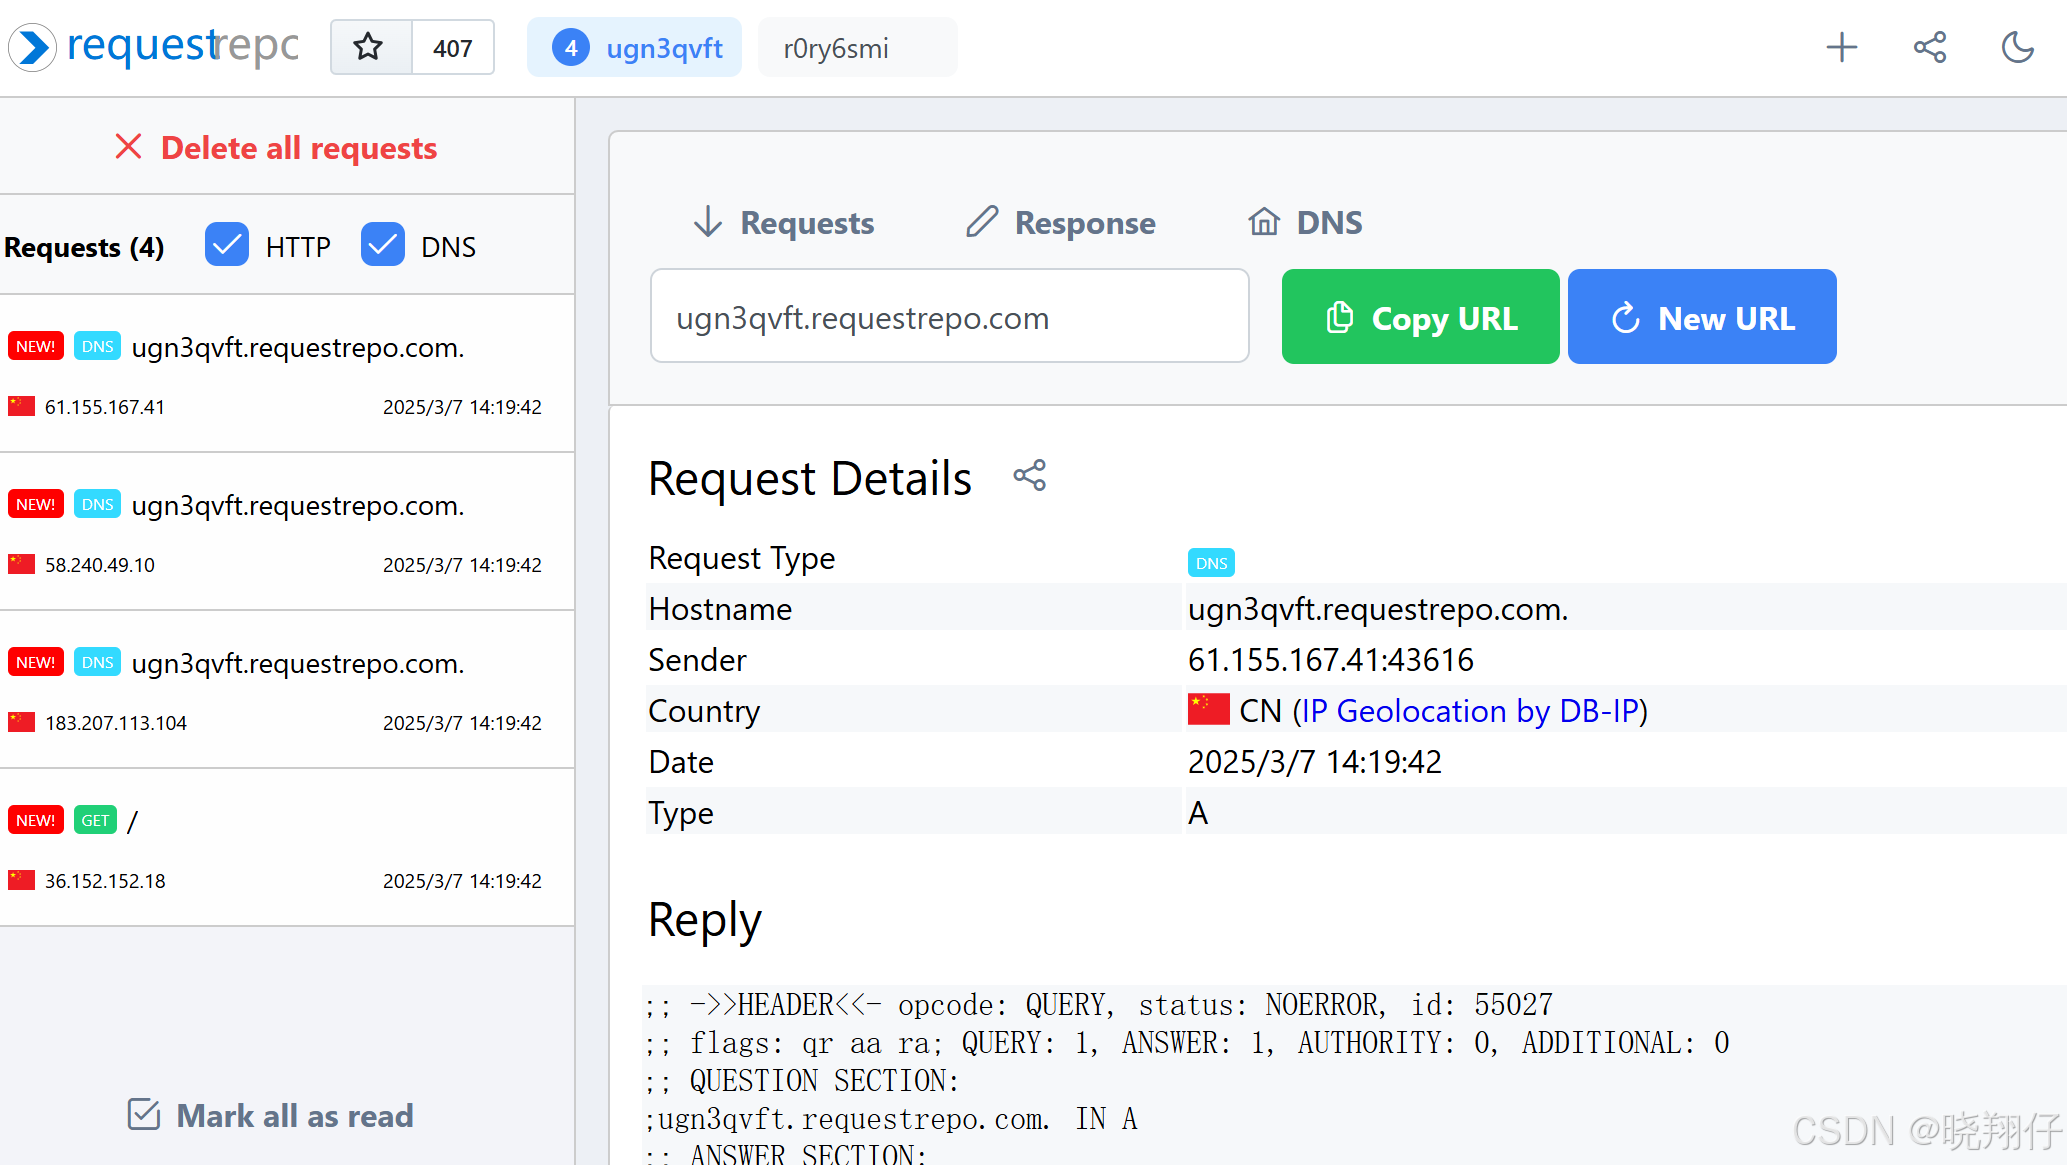This screenshot has width=2067, height=1165.
Task: Uncheck the HTTP filter checkbox
Action: pos(227,245)
